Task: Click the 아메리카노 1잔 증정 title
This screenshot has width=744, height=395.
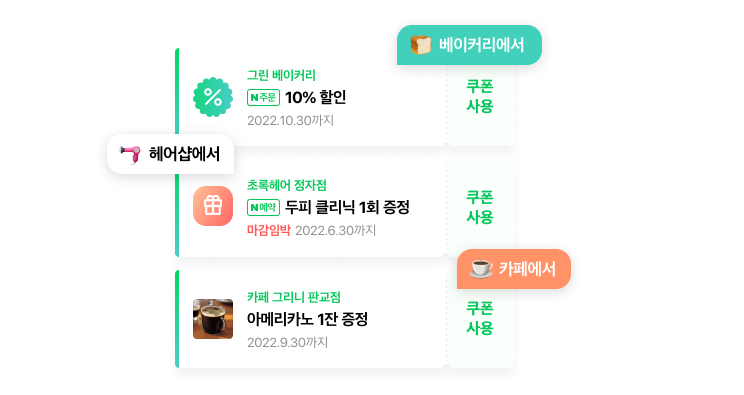Action: (307, 319)
